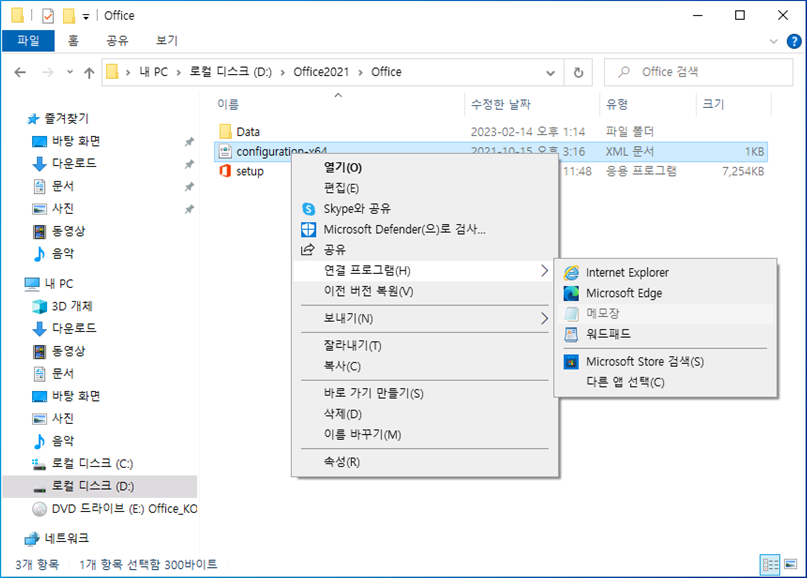Click the help question mark icon
Image resolution: width=807 pixels, height=578 pixels.
pyautogui.click(x=794, y=41)
